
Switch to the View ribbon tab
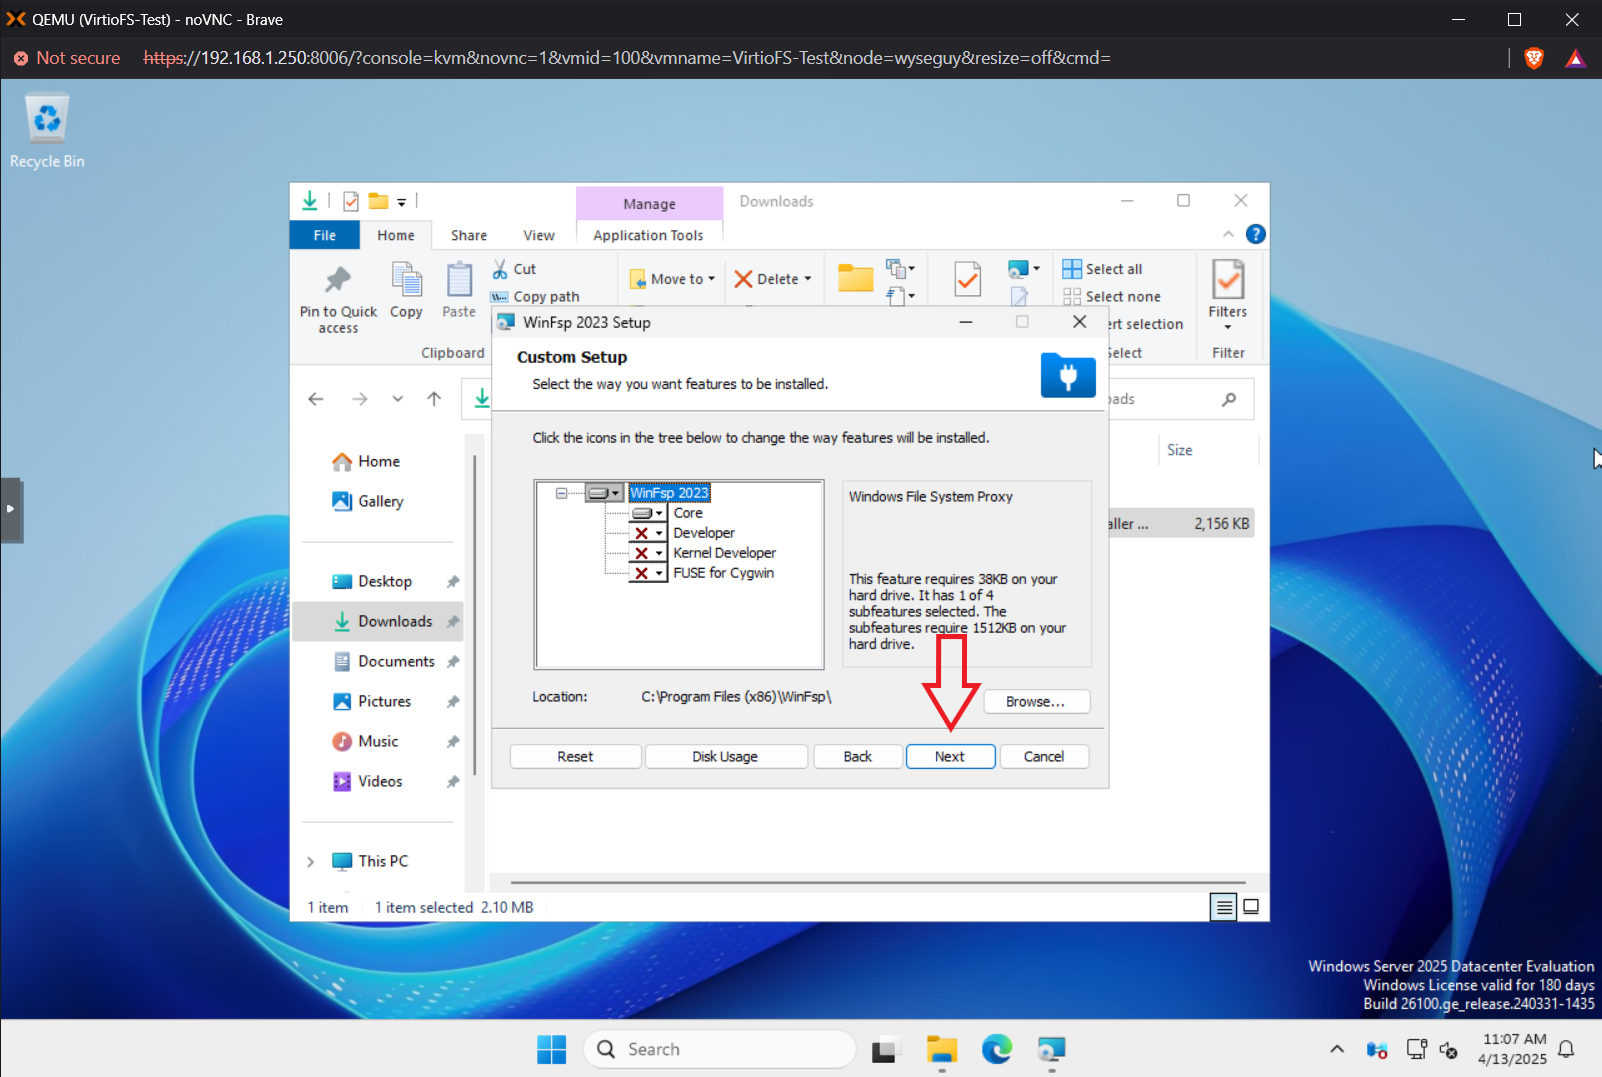[539, 235]
